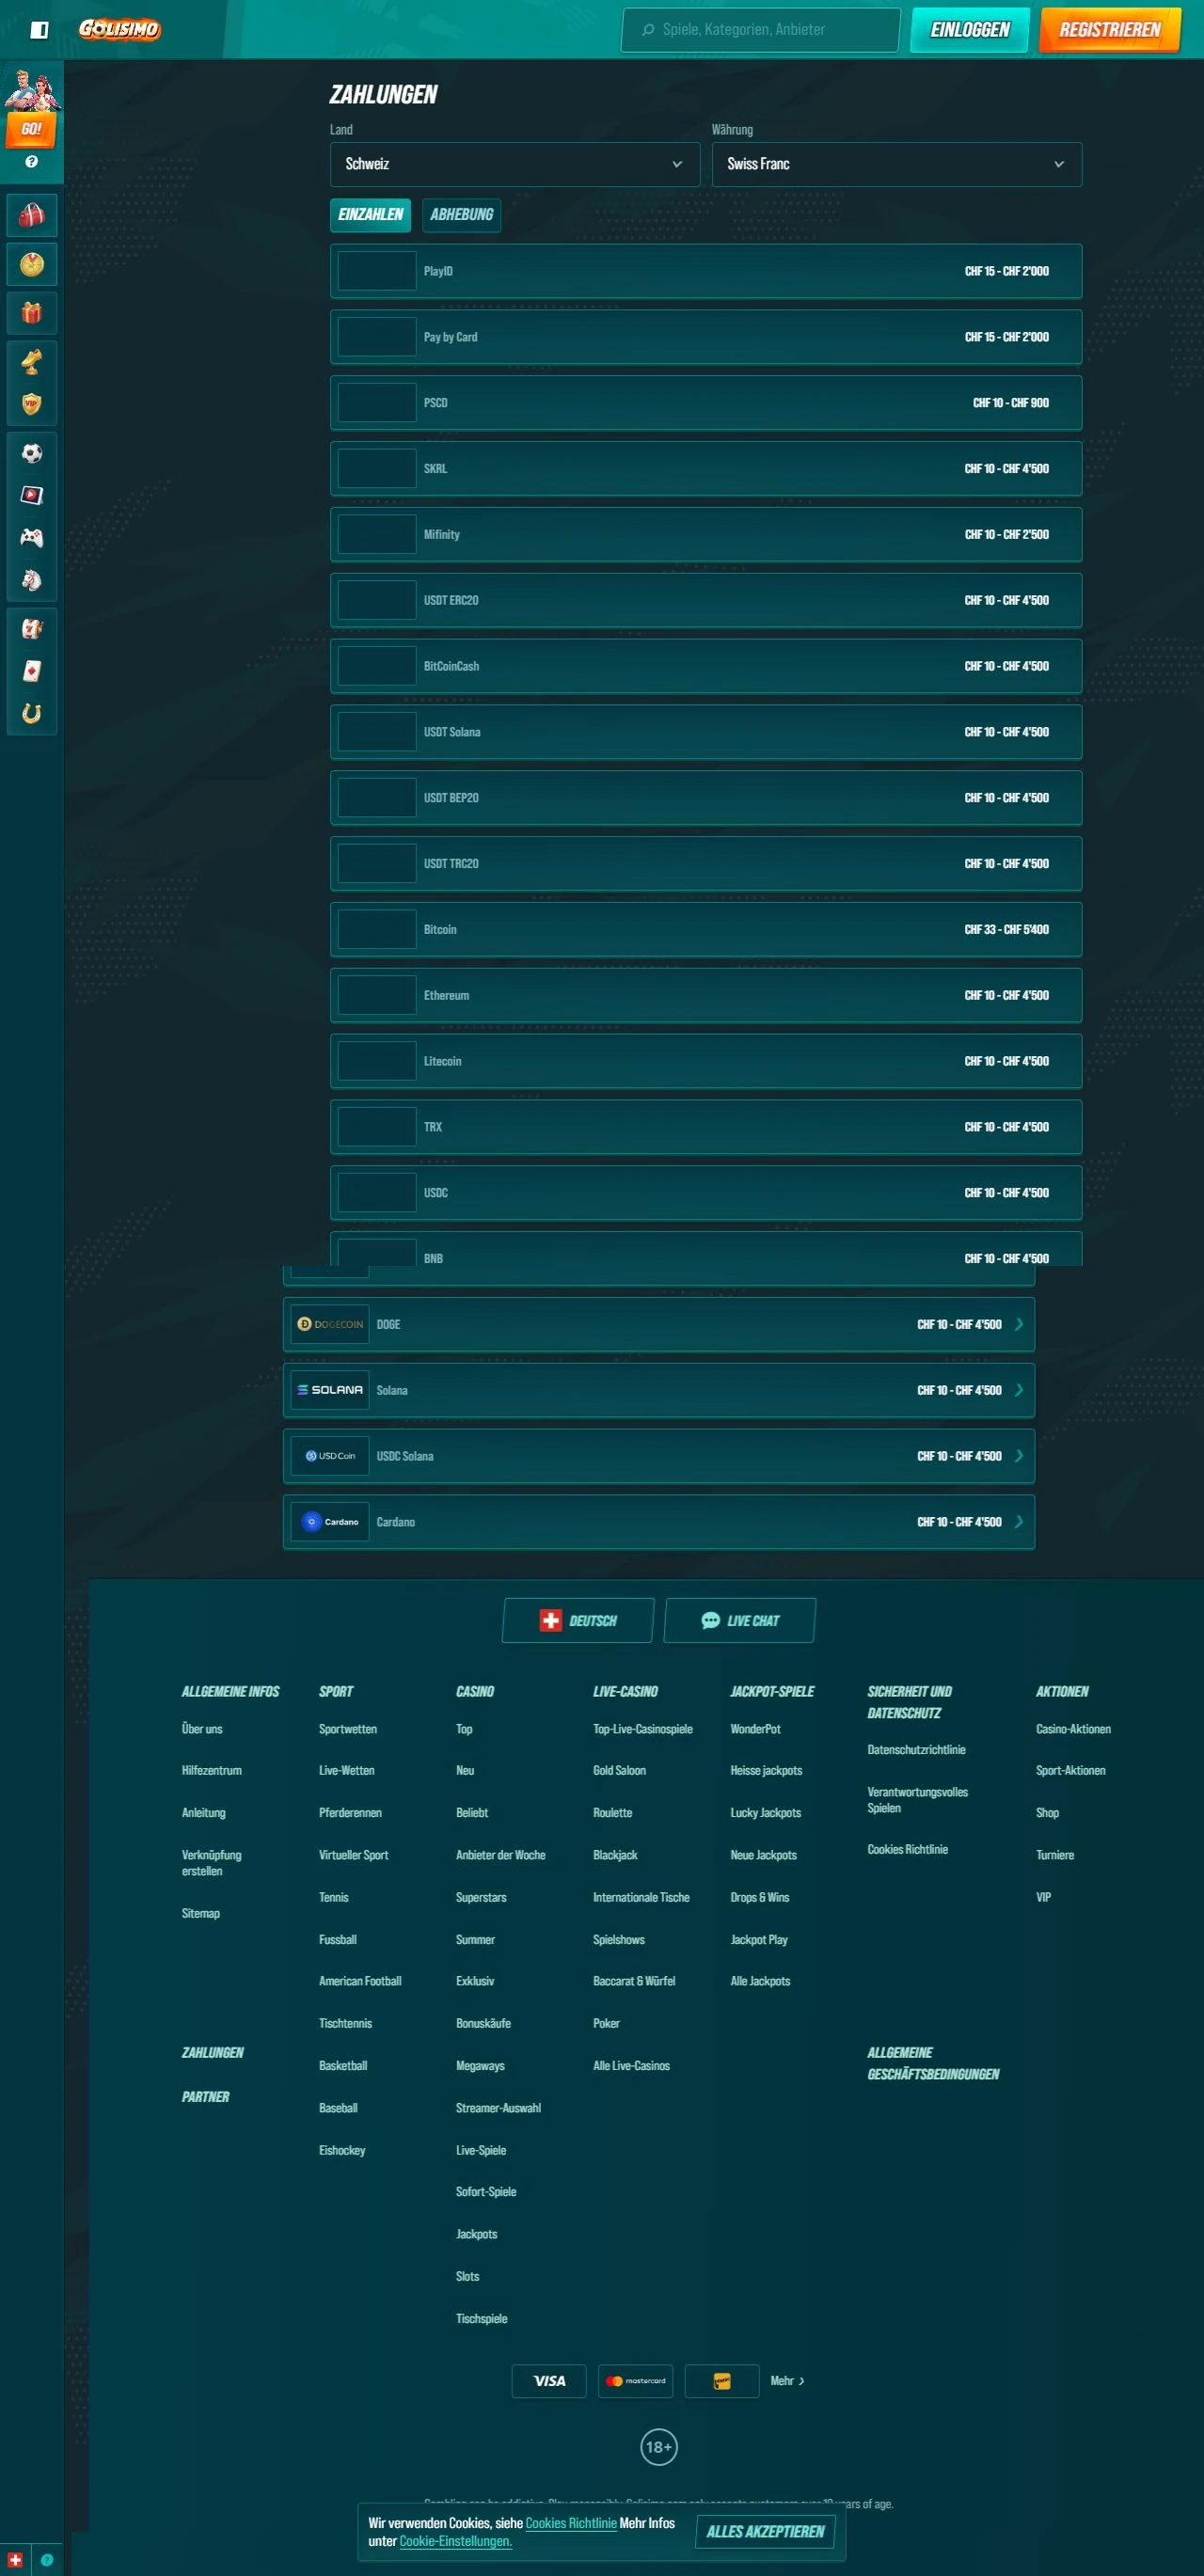Select the PlayID payment method row

(706, 271)
